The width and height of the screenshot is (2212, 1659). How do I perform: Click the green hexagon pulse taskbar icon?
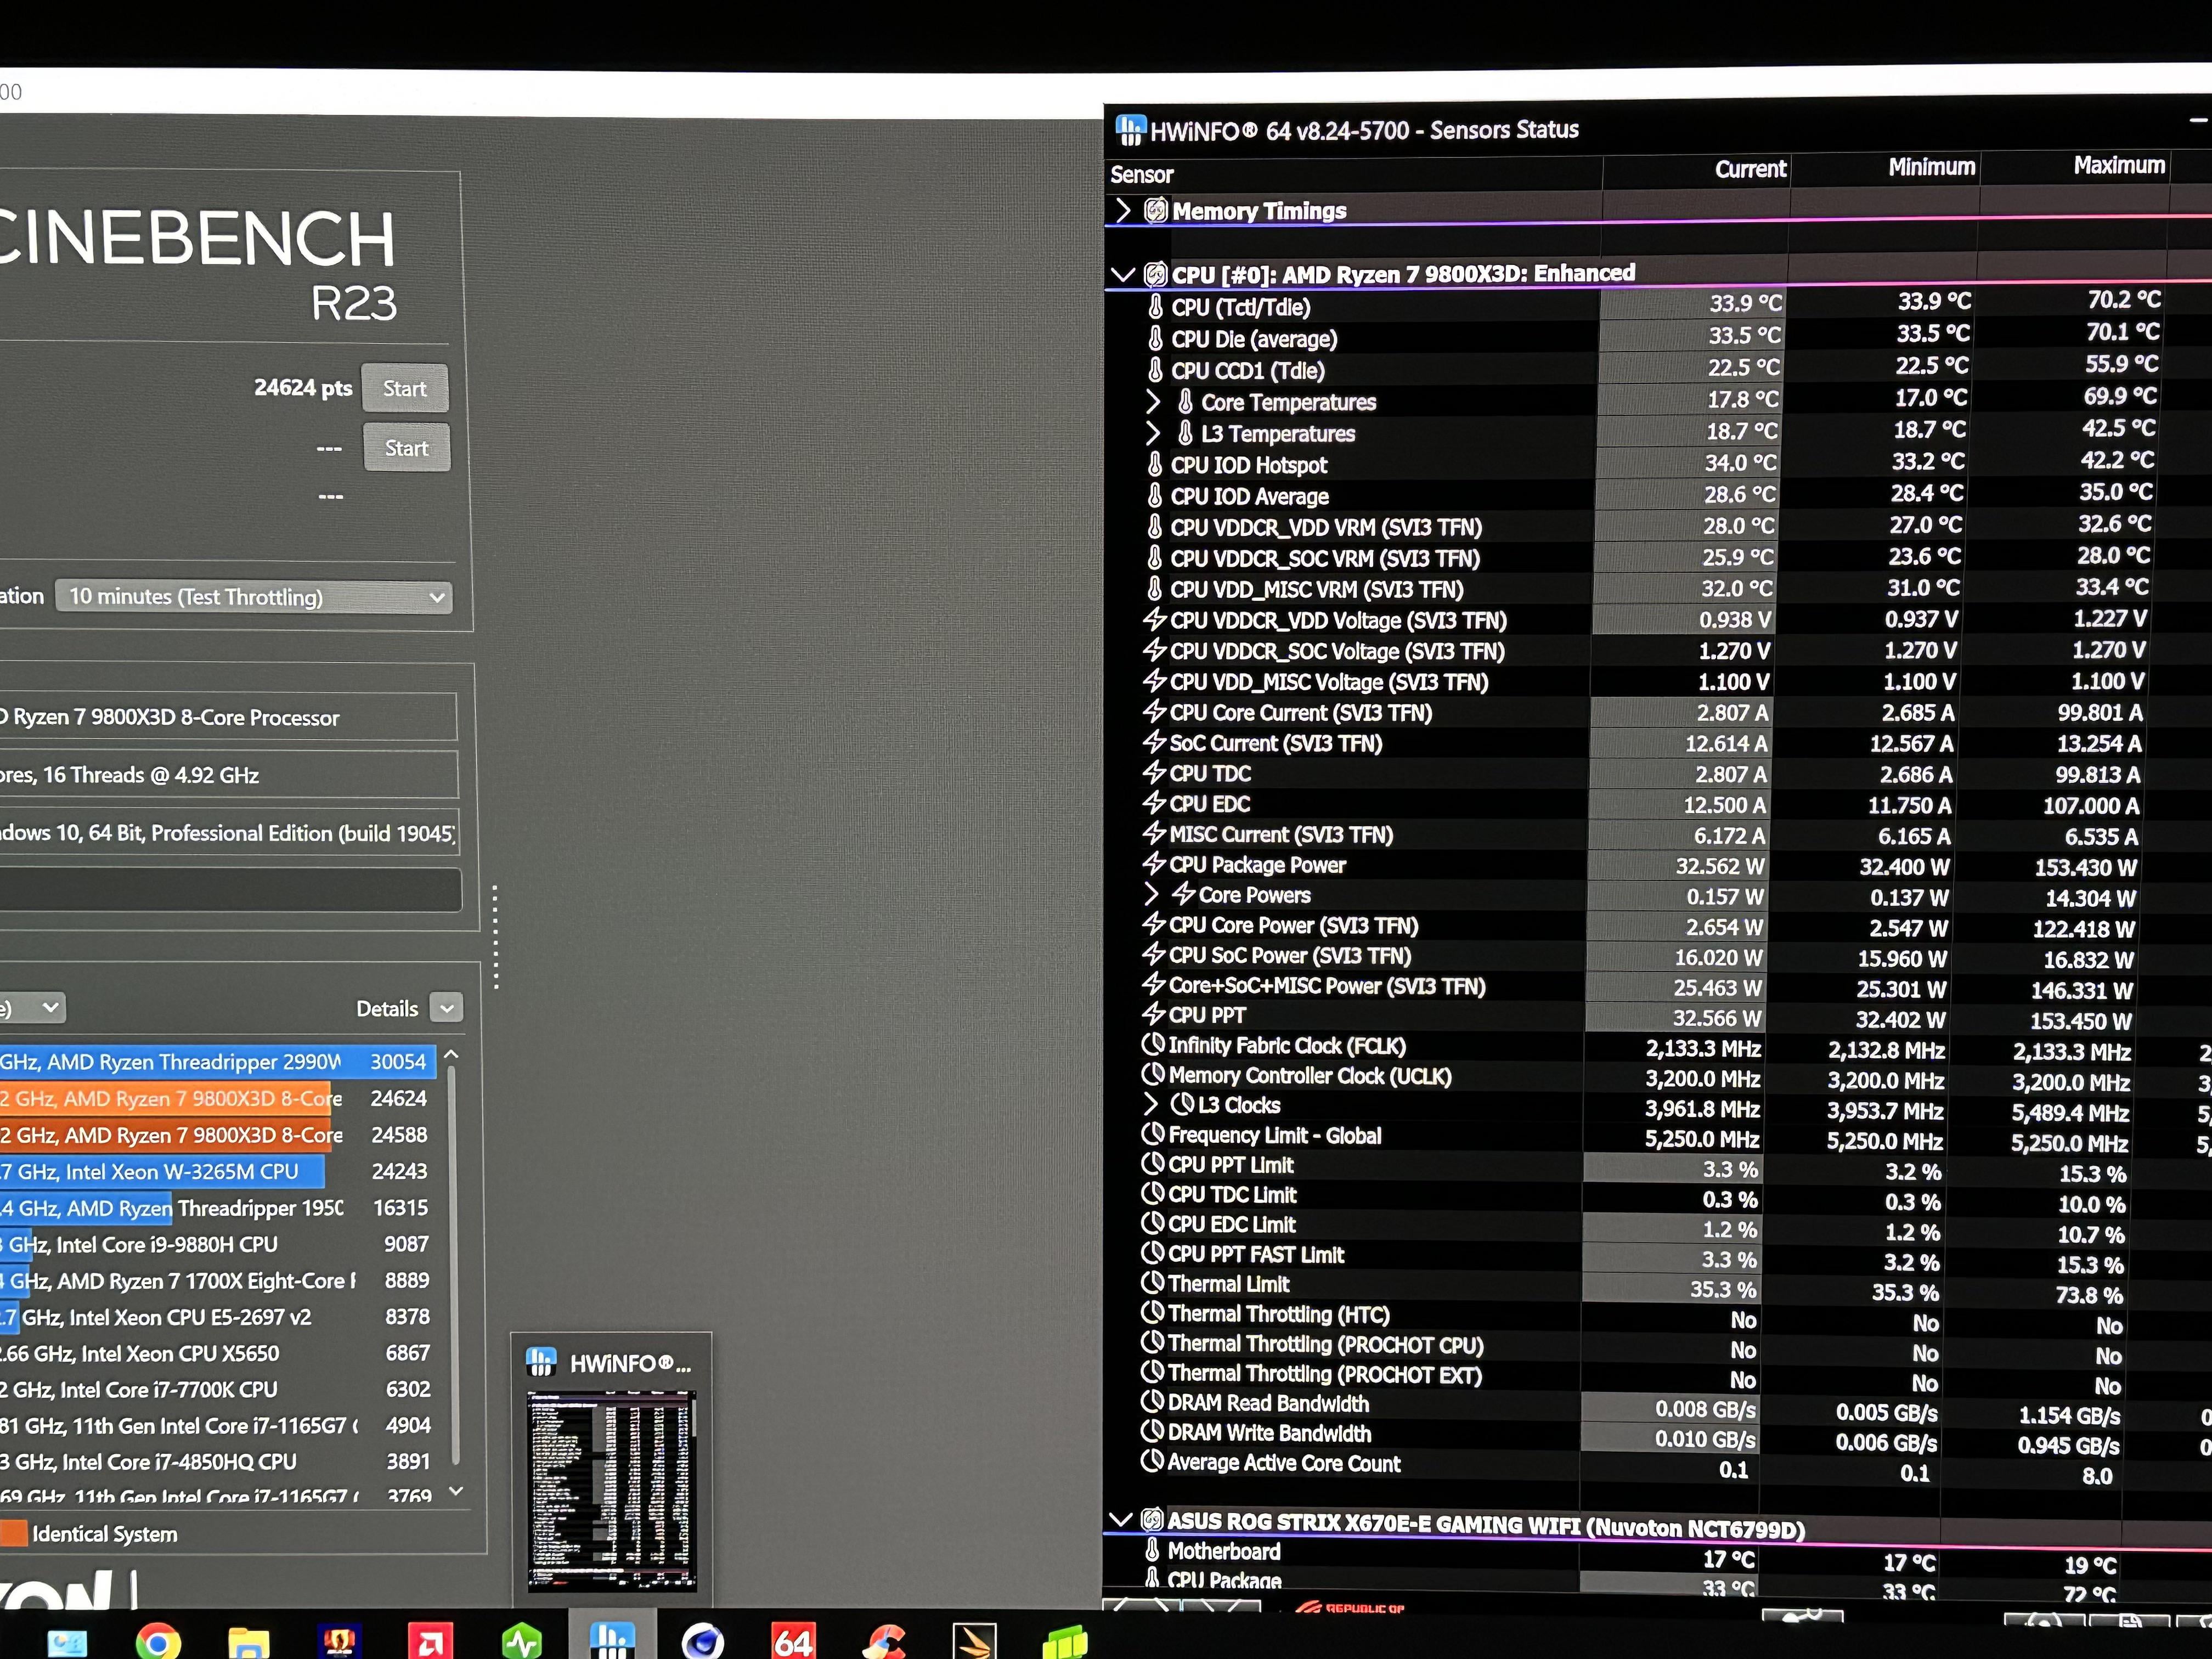(521, 1642)
